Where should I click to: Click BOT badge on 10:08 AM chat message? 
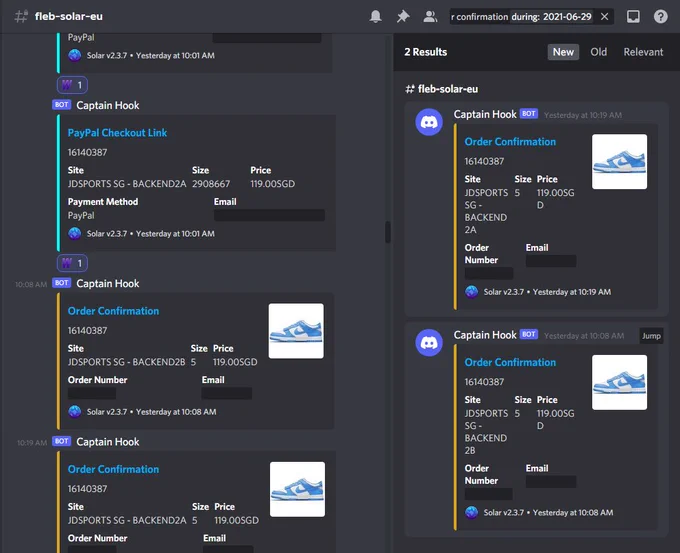coord(62,283)
